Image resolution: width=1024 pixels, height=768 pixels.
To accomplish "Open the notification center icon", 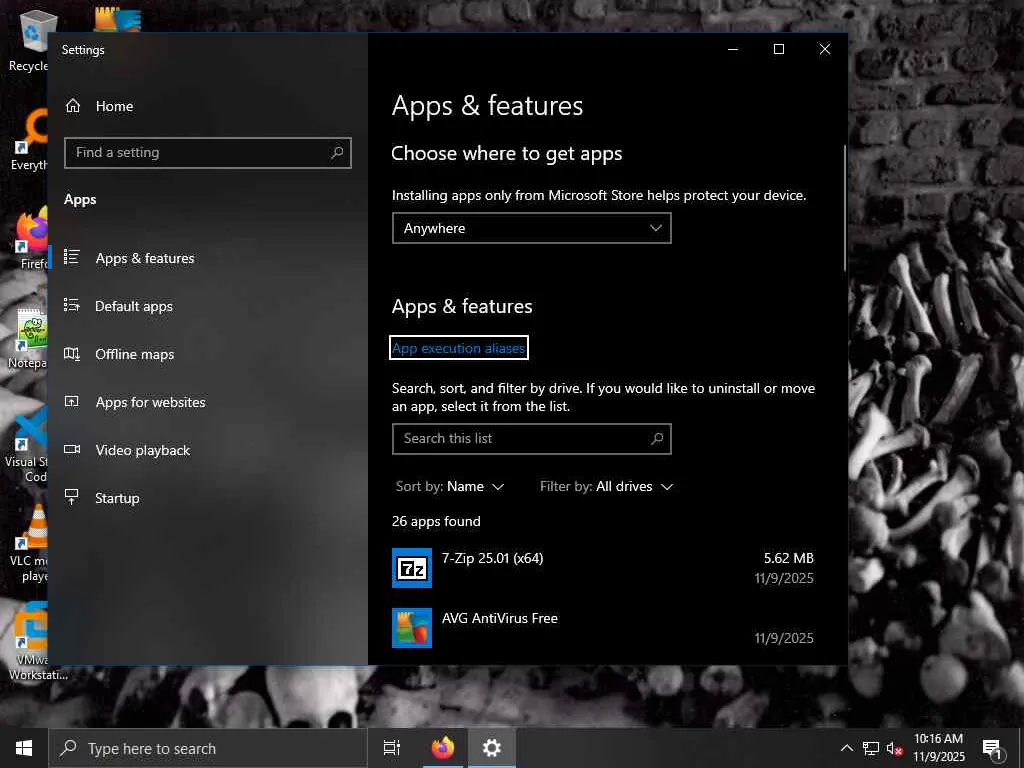I will [x=991, y=748].
